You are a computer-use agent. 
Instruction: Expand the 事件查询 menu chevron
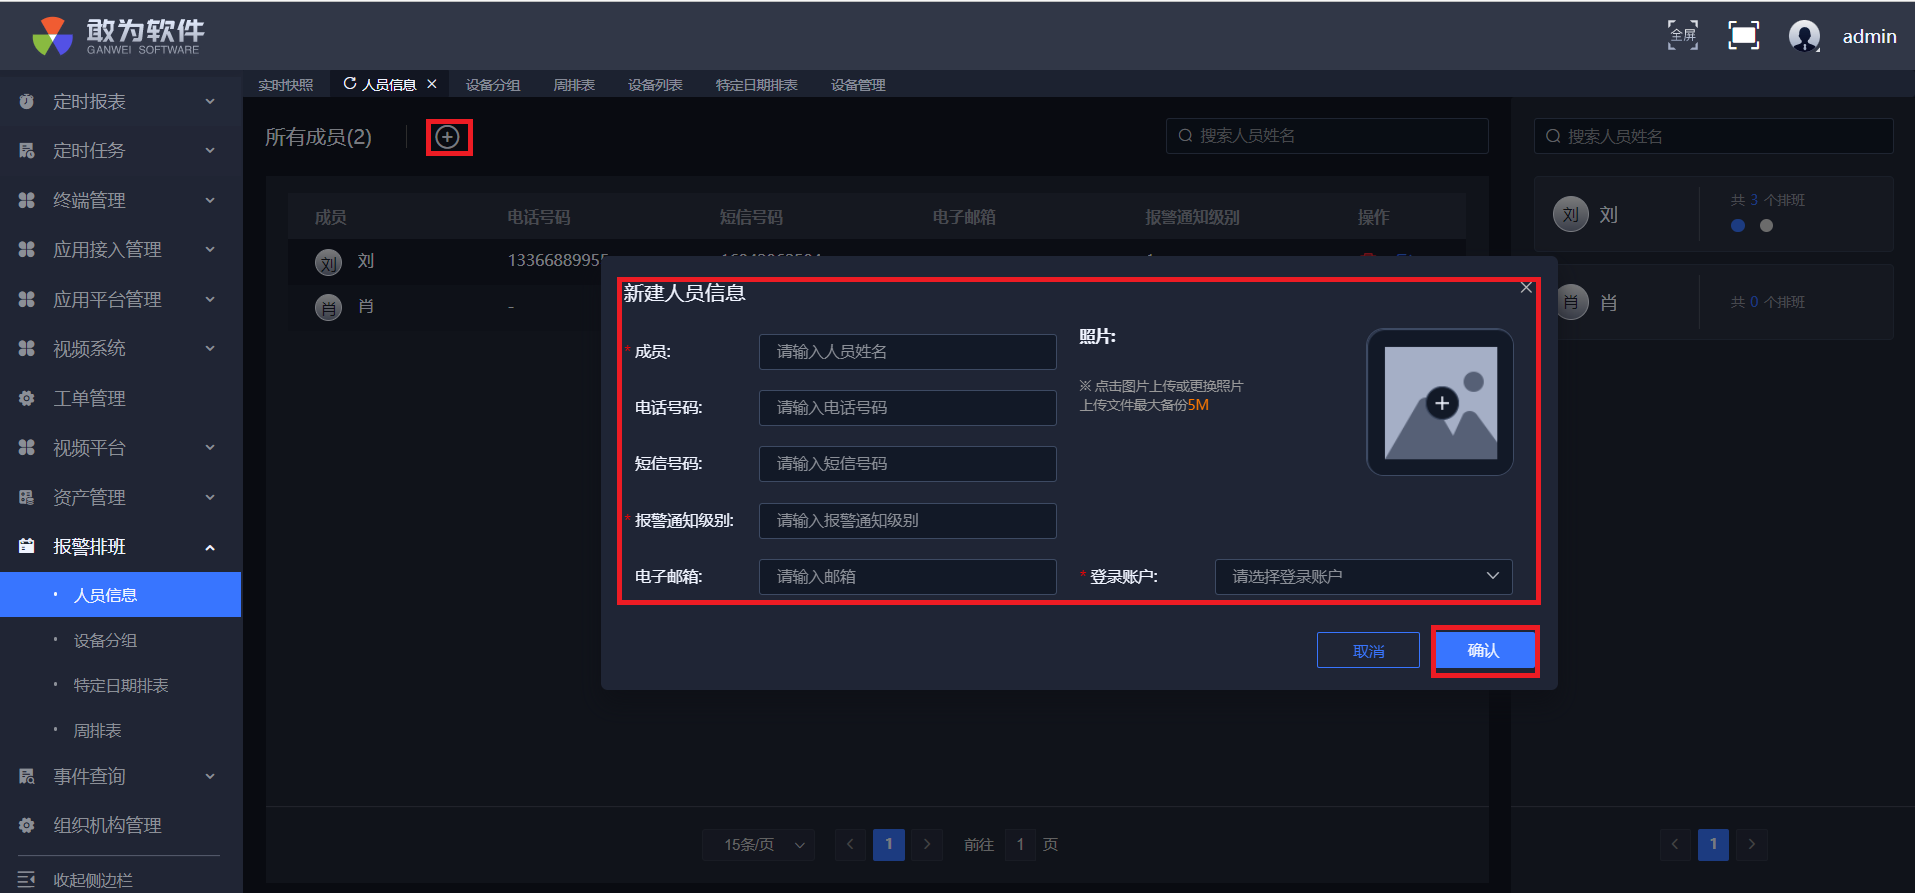(x=210, y=776)
